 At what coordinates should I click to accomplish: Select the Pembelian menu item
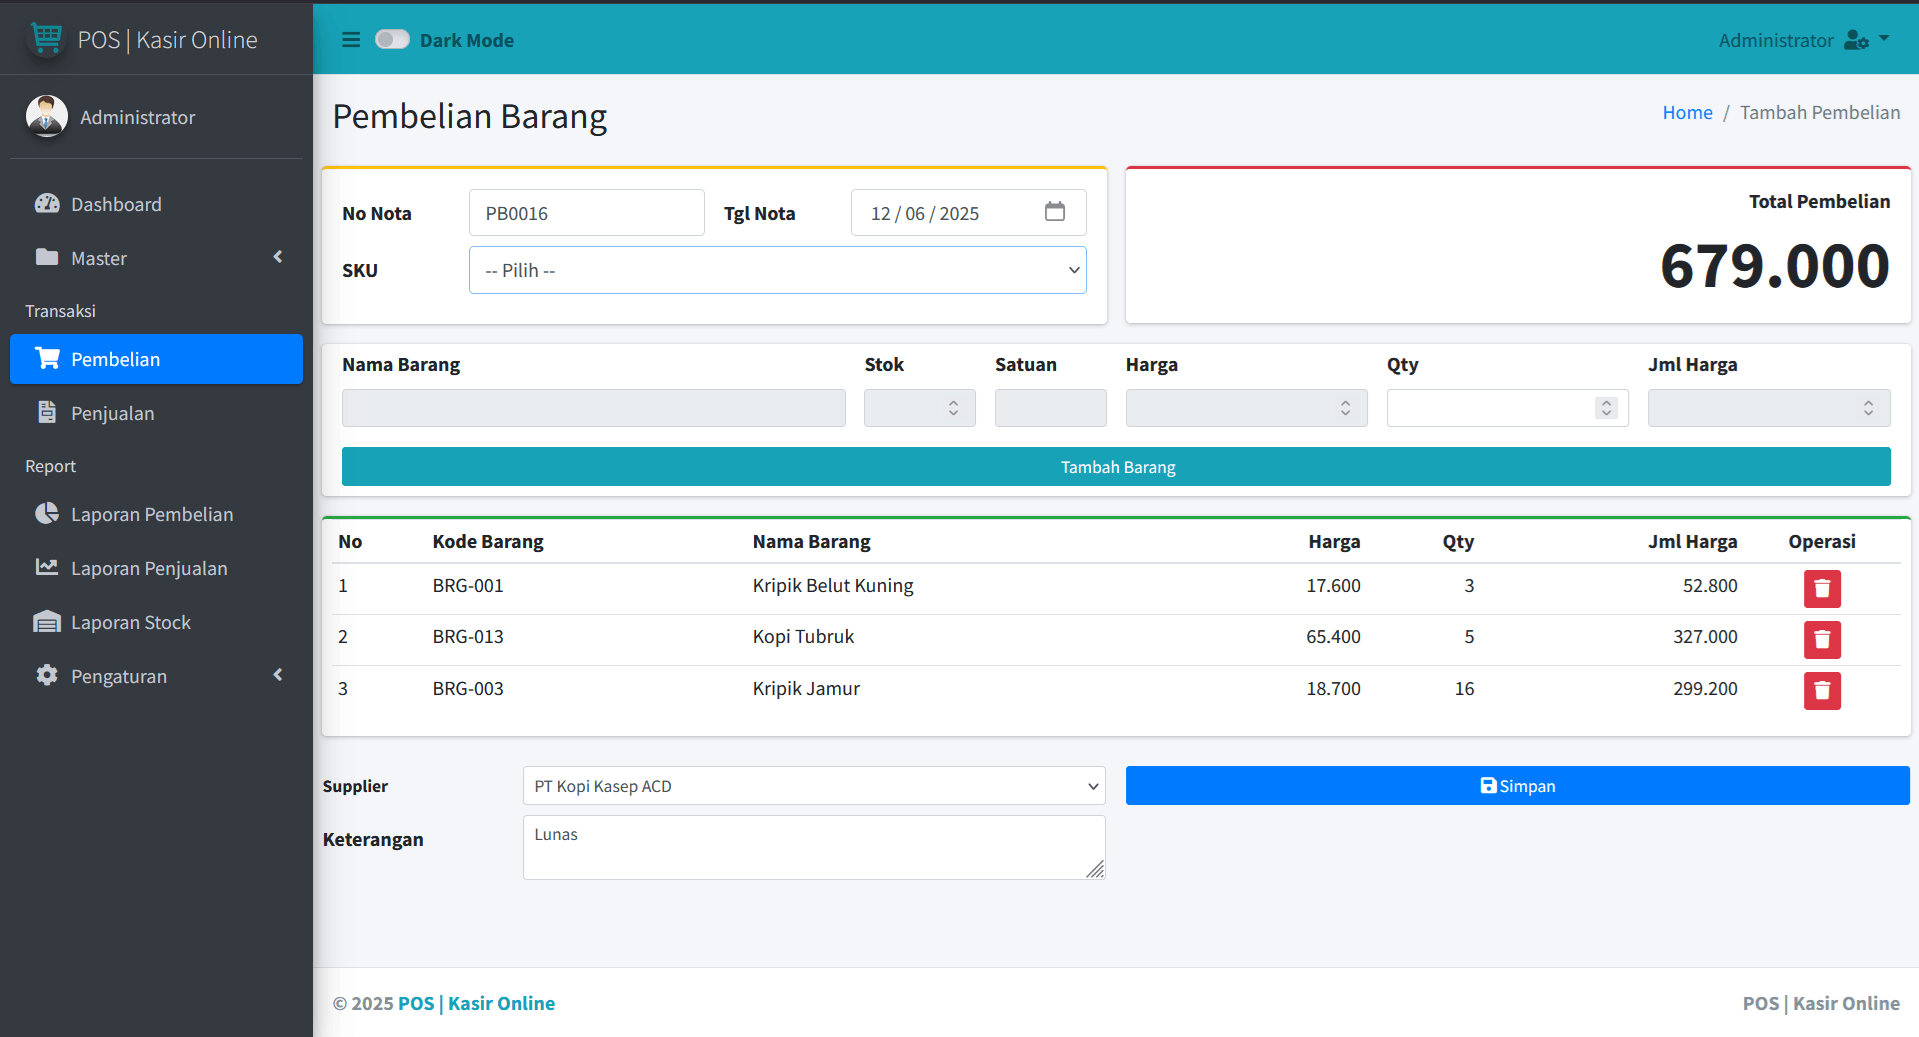[156, 359]
